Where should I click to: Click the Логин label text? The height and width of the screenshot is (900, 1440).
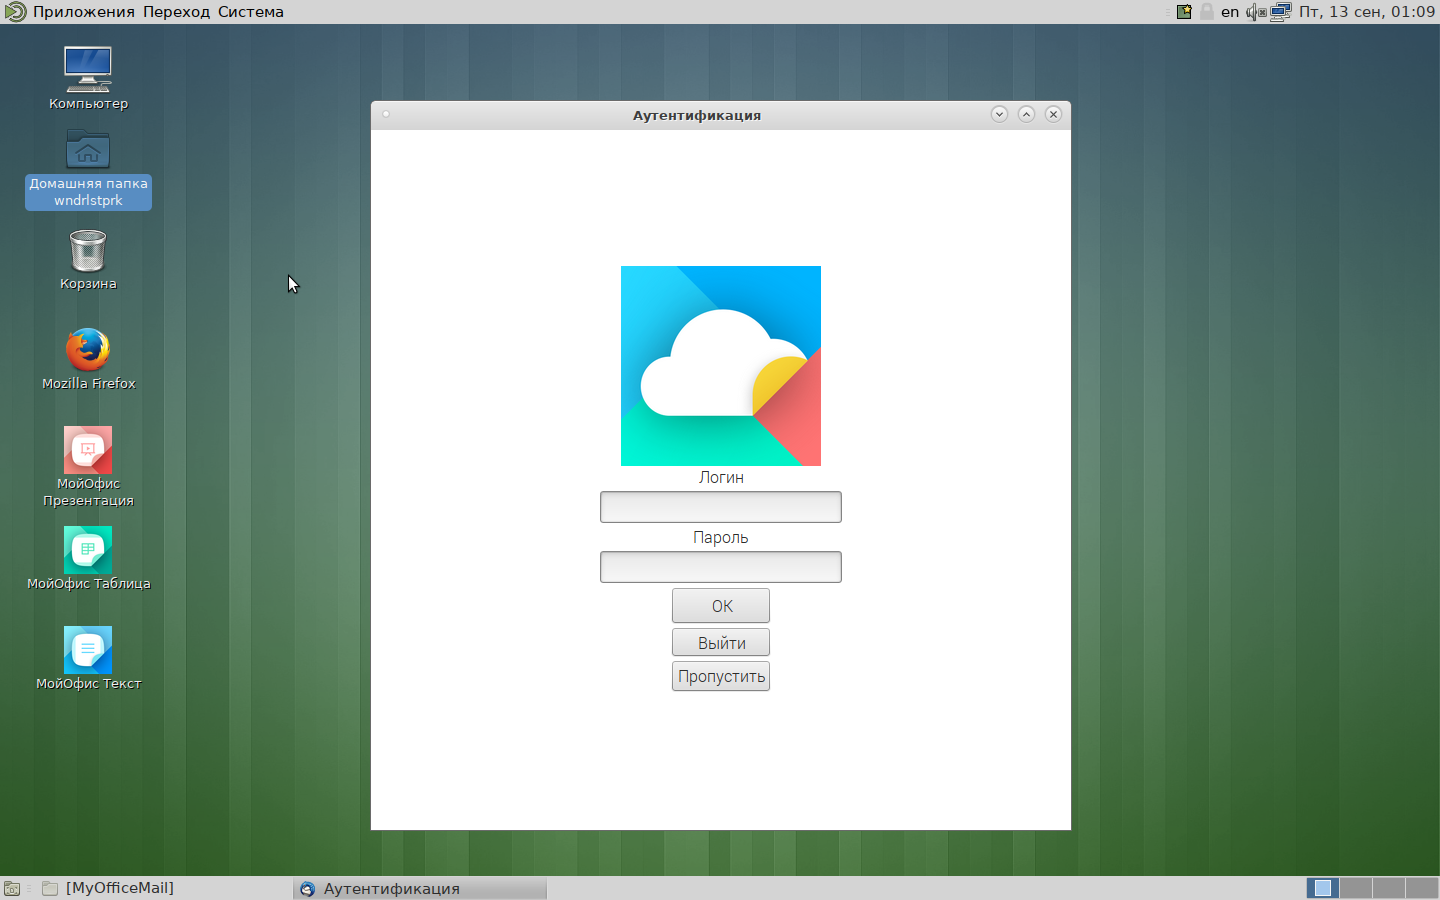(721, 478)
